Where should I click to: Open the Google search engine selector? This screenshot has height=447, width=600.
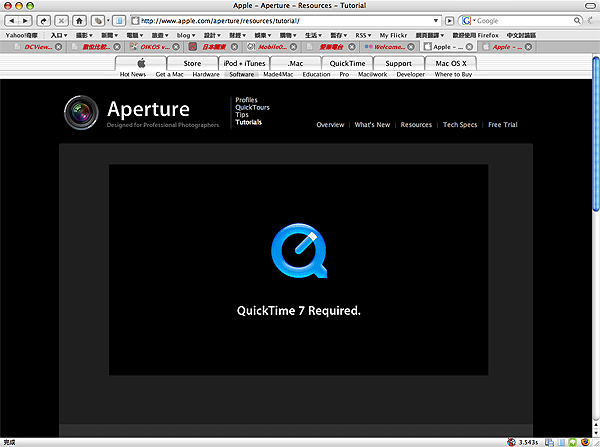pos(468,21)
